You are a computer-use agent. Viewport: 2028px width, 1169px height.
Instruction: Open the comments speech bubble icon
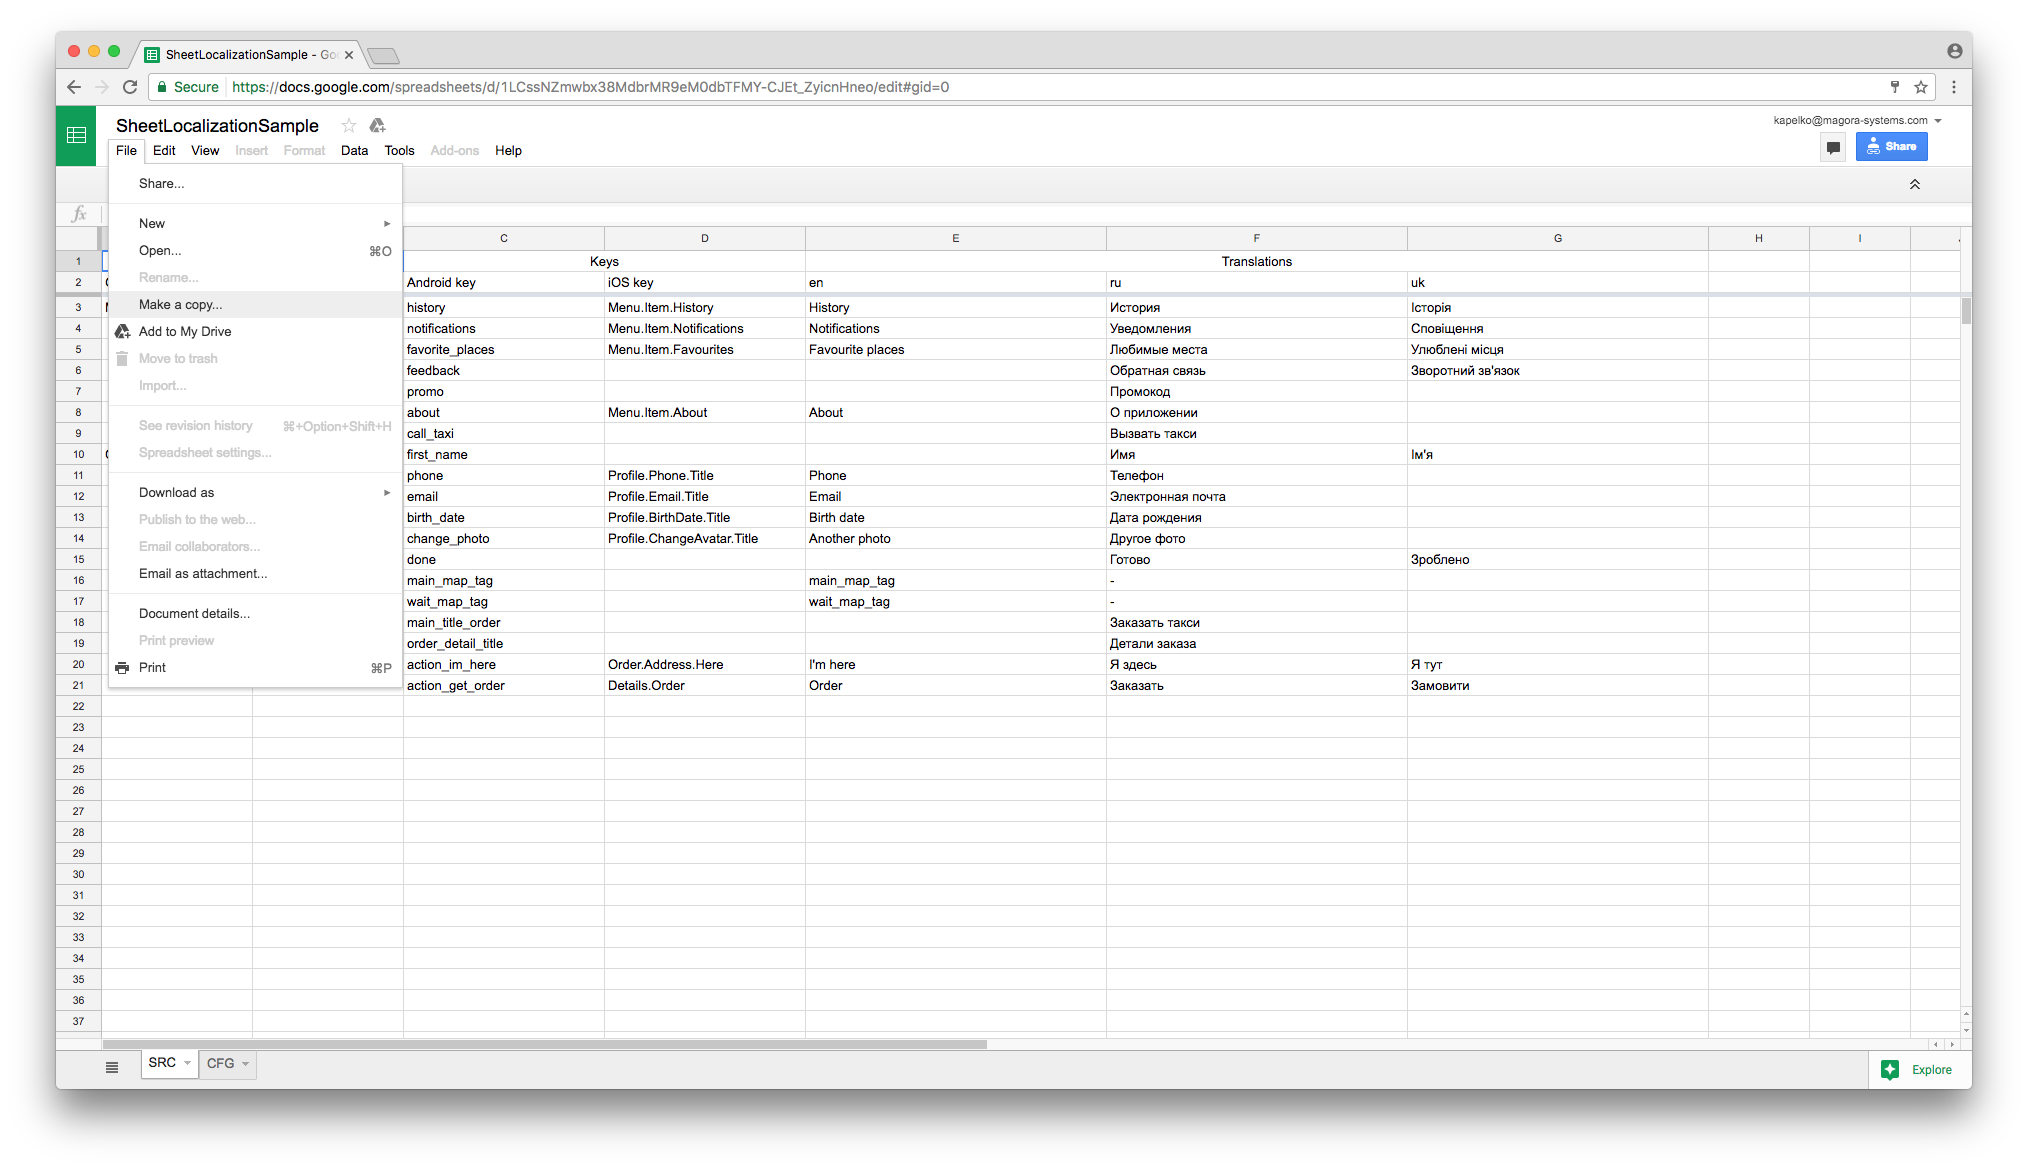pos(1832,147)
